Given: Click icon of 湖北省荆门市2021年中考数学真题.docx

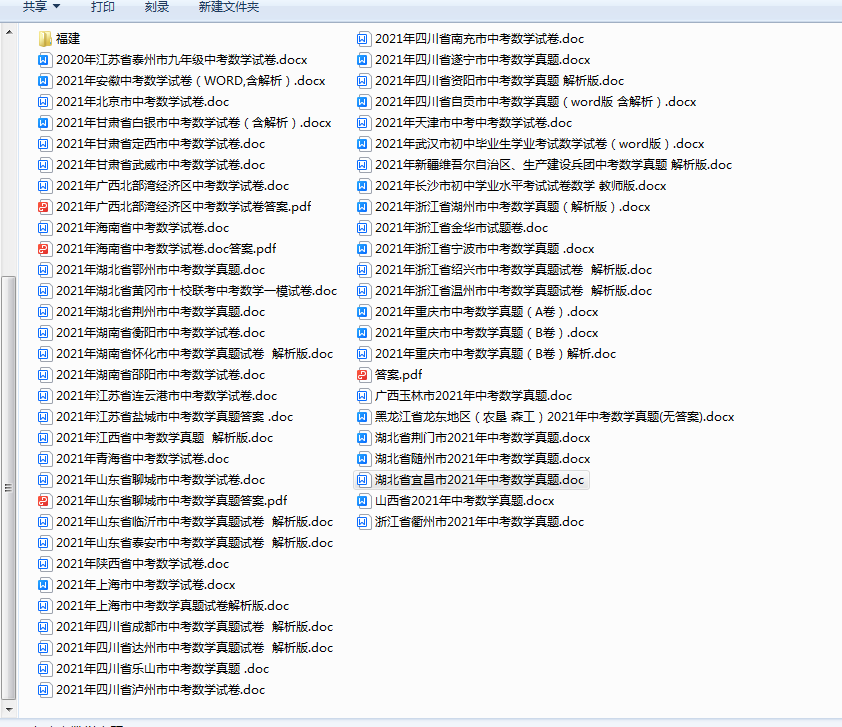Looking at the screenshot, I should 363,438.
